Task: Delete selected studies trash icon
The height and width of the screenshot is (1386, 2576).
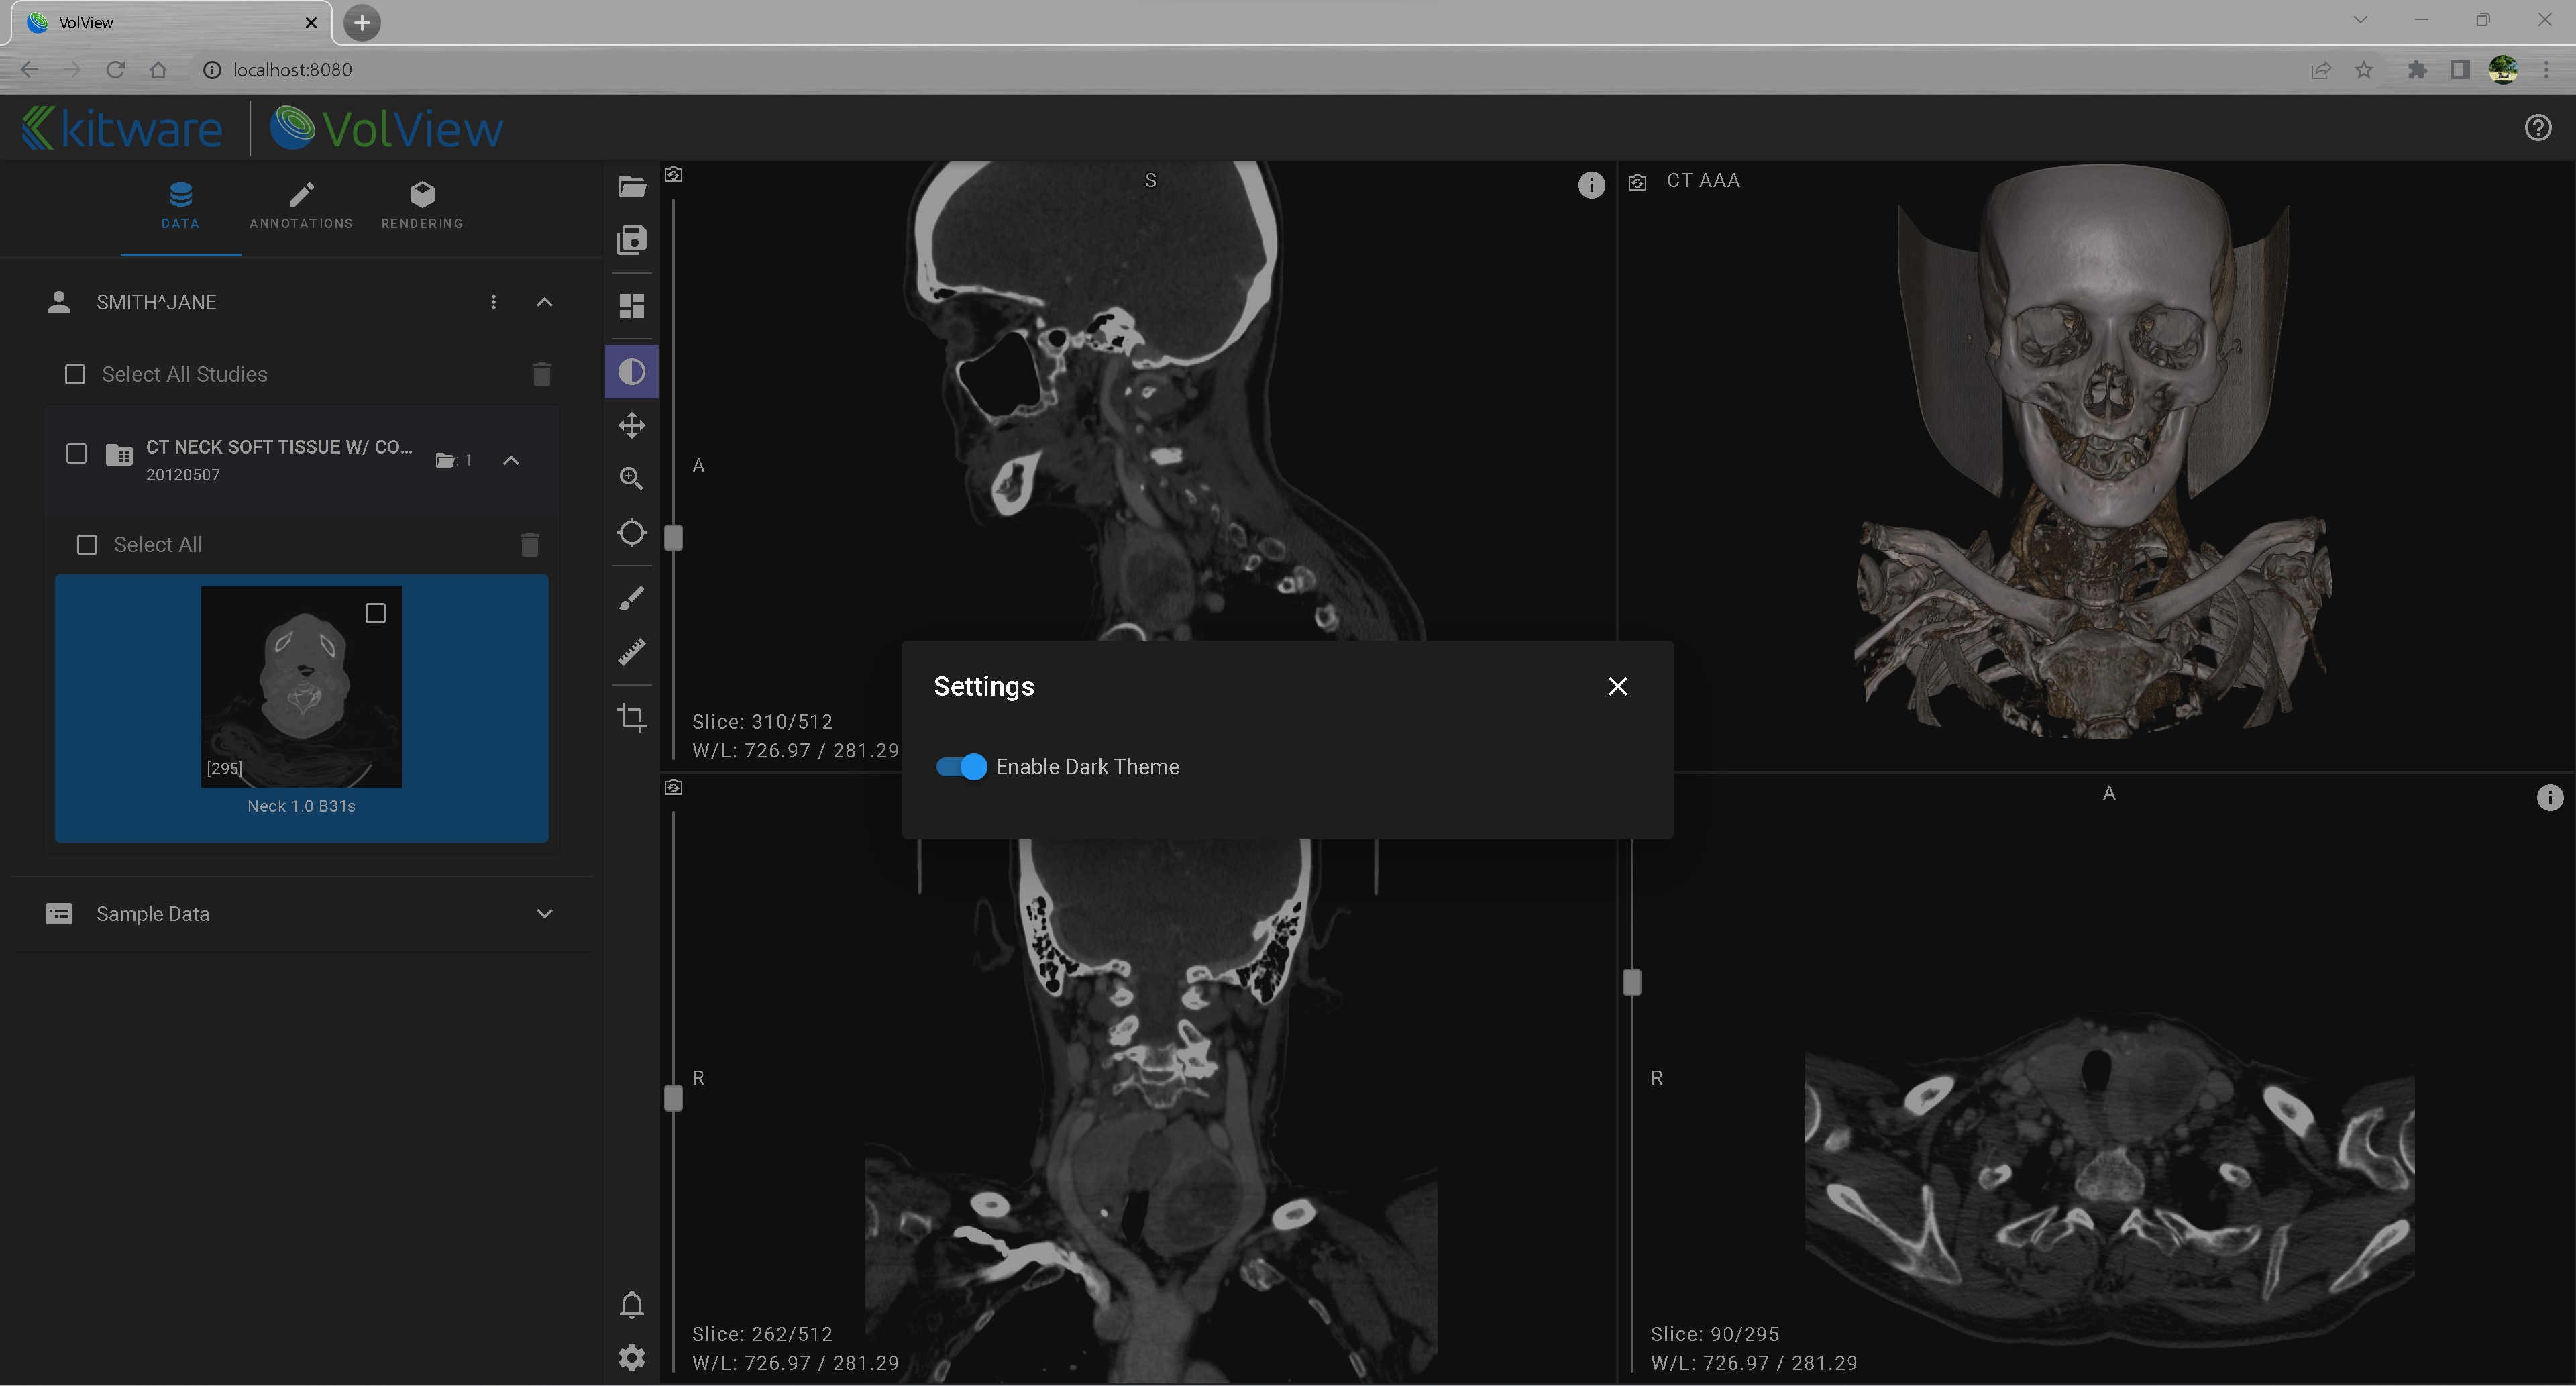Action: click(541, 374)
